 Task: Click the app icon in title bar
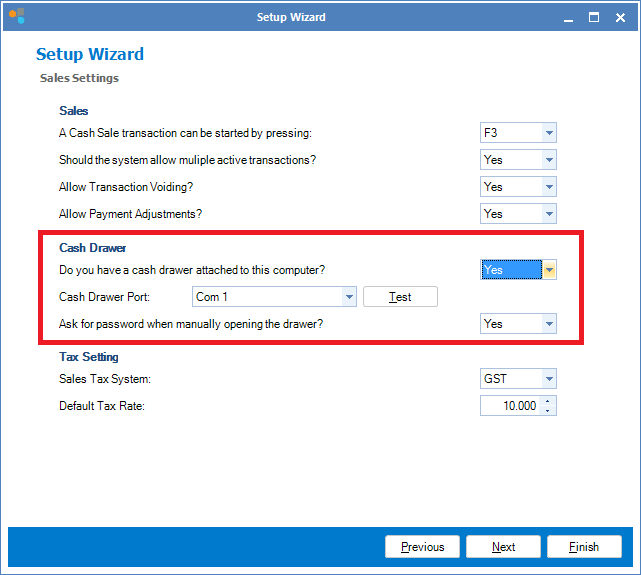click(16, 16)
